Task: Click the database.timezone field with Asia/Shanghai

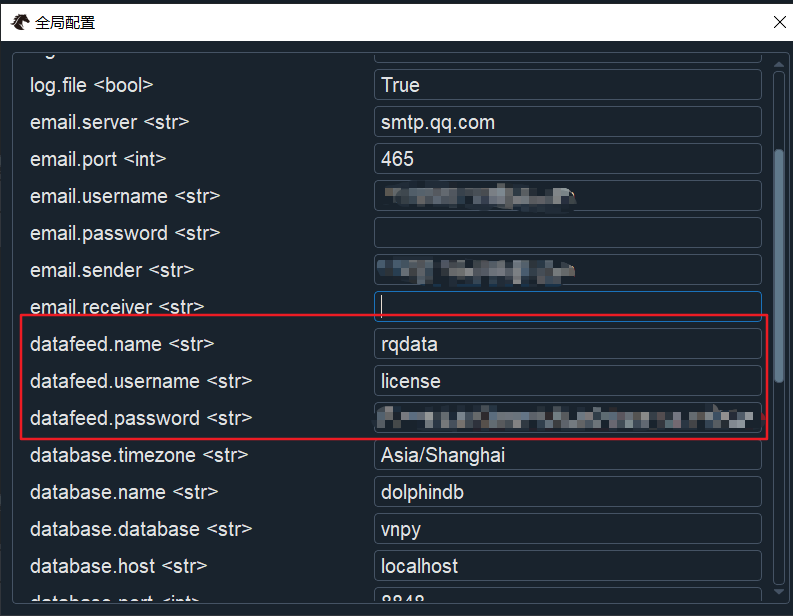Action: click(567, 455)
